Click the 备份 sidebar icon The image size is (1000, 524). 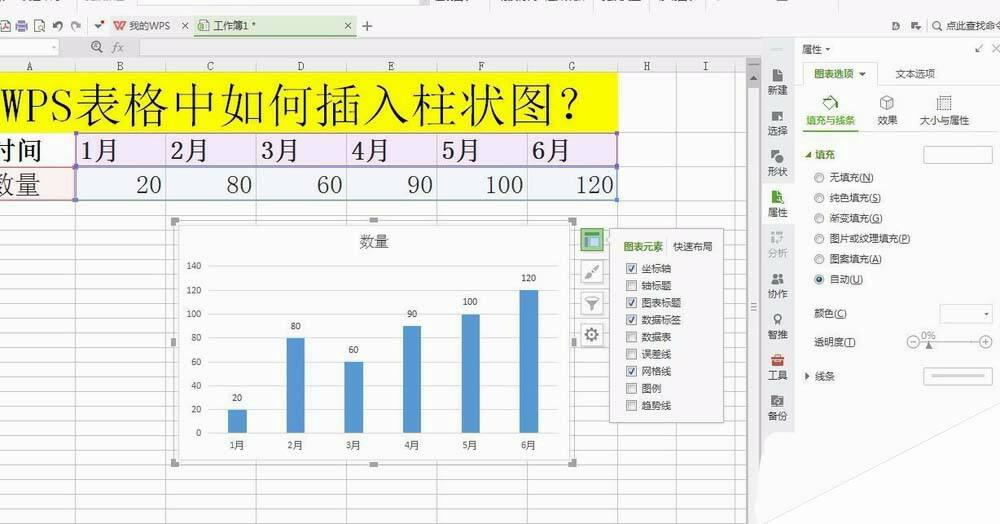(777, 408)
